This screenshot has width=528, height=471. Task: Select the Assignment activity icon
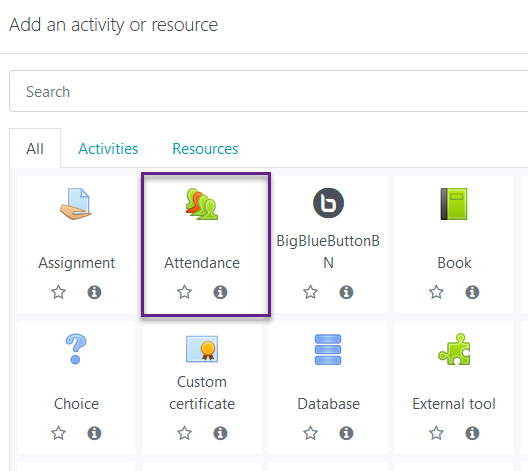coord(76,204)
